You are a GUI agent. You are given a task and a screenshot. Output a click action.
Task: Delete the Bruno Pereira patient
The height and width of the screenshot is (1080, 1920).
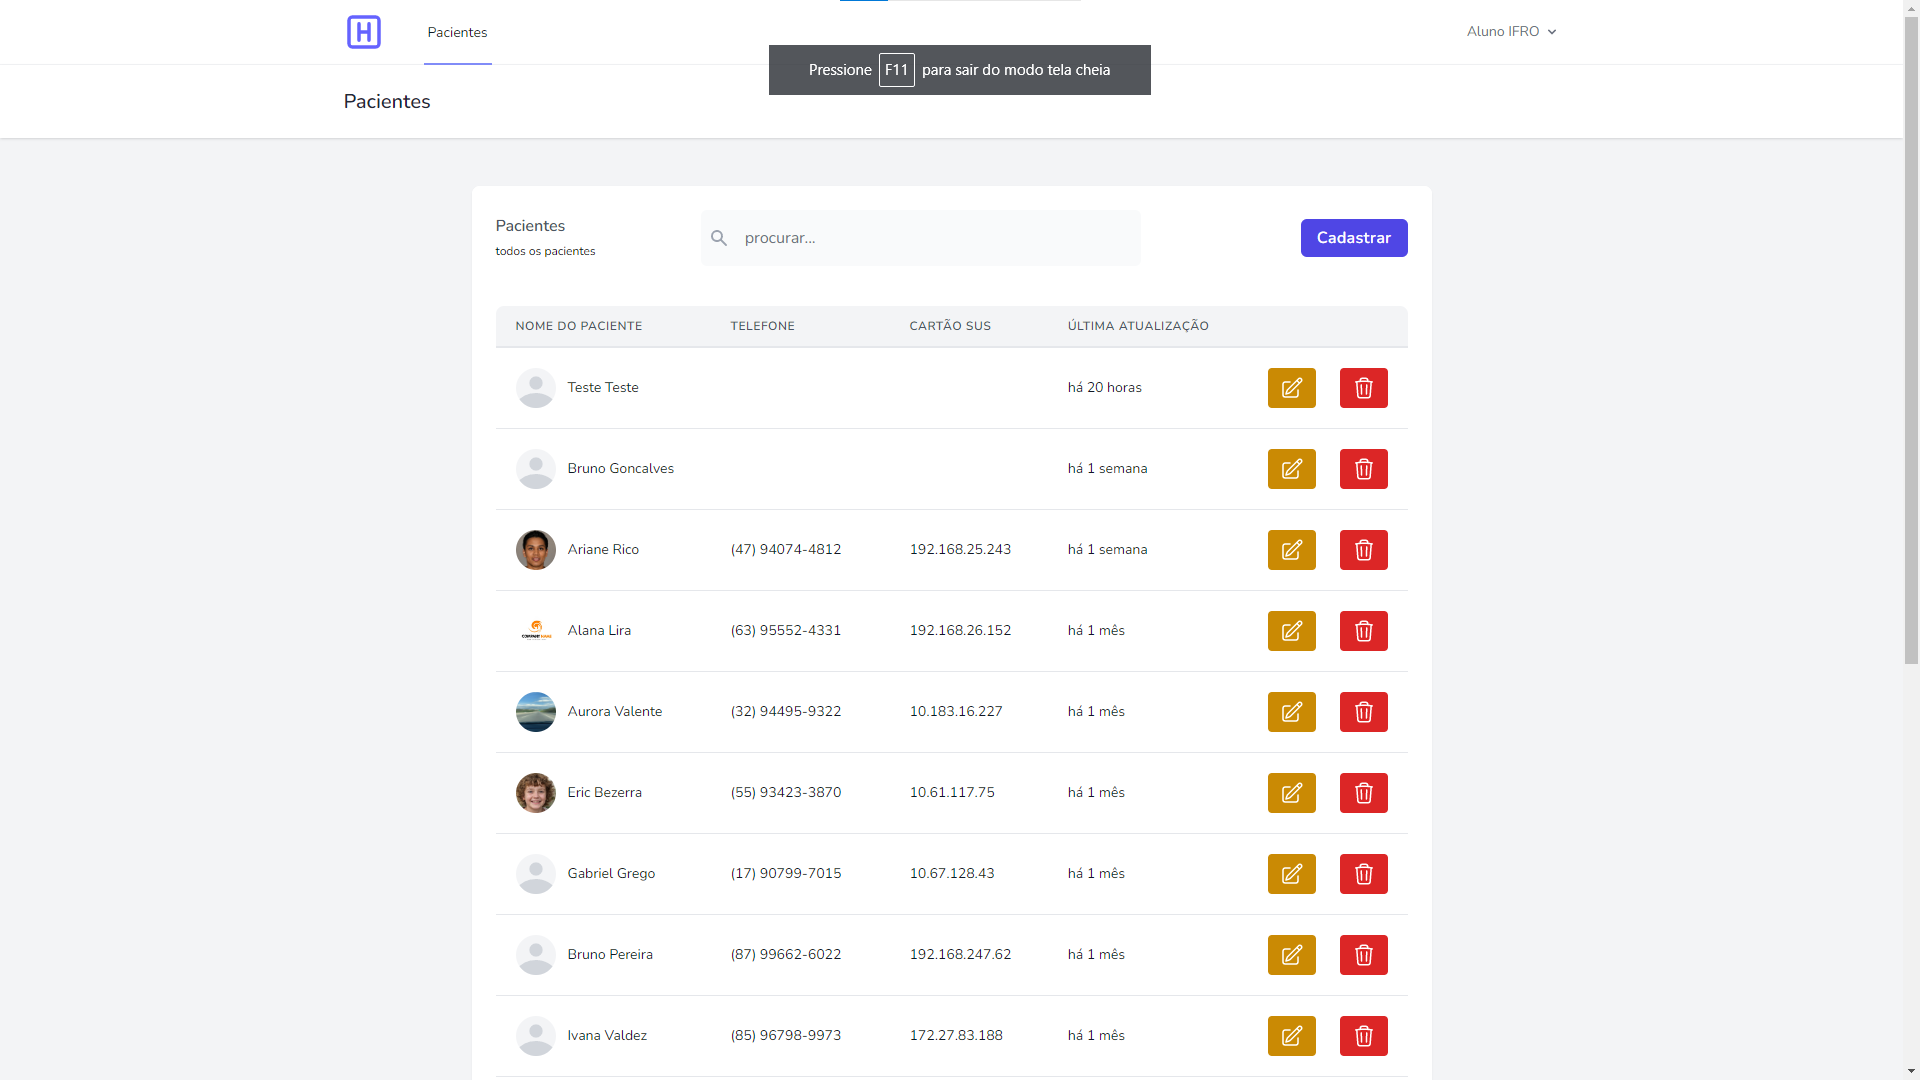click(x=1363, y=955)
